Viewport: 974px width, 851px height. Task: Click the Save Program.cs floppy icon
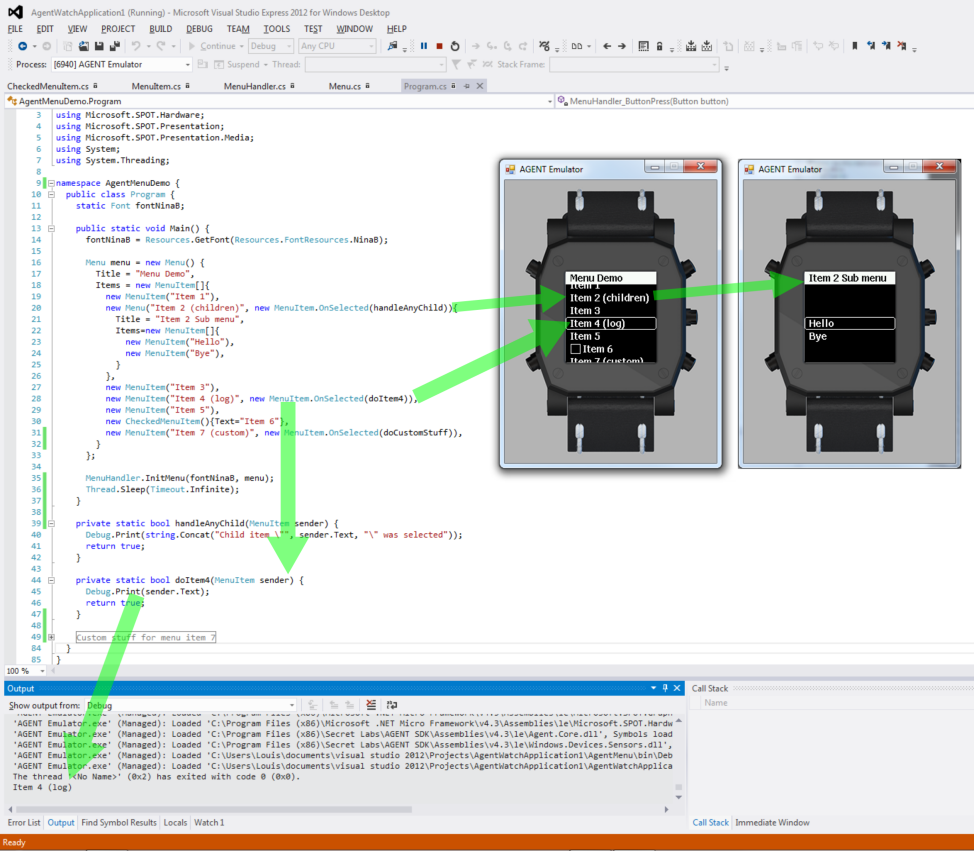(x=99, y=46)
